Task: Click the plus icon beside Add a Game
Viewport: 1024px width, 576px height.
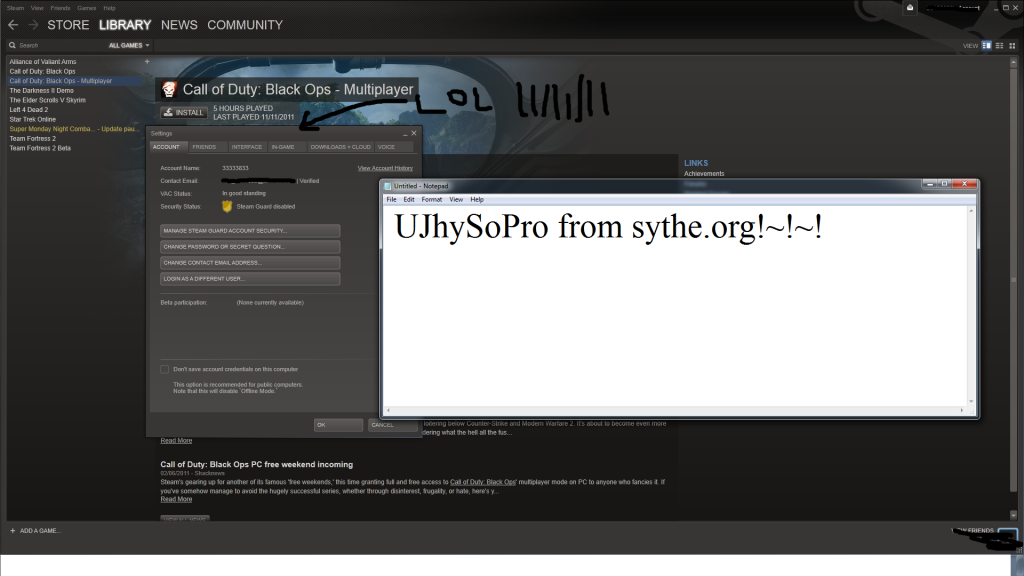Action: (x=12, y=530)
